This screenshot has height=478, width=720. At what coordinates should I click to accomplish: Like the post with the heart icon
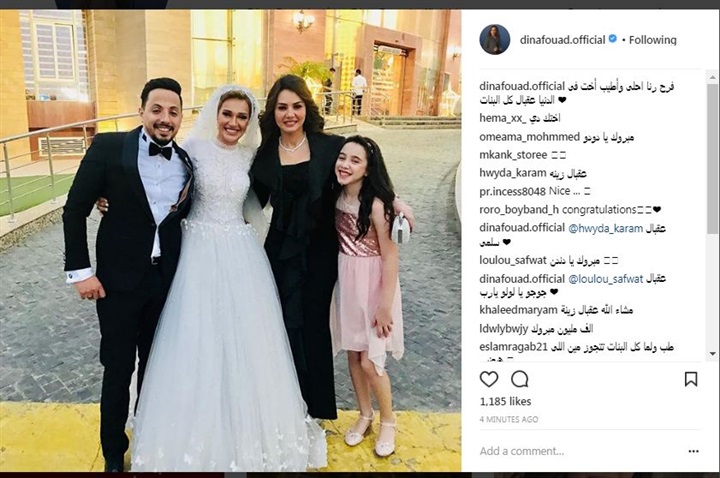pos(489,379)
